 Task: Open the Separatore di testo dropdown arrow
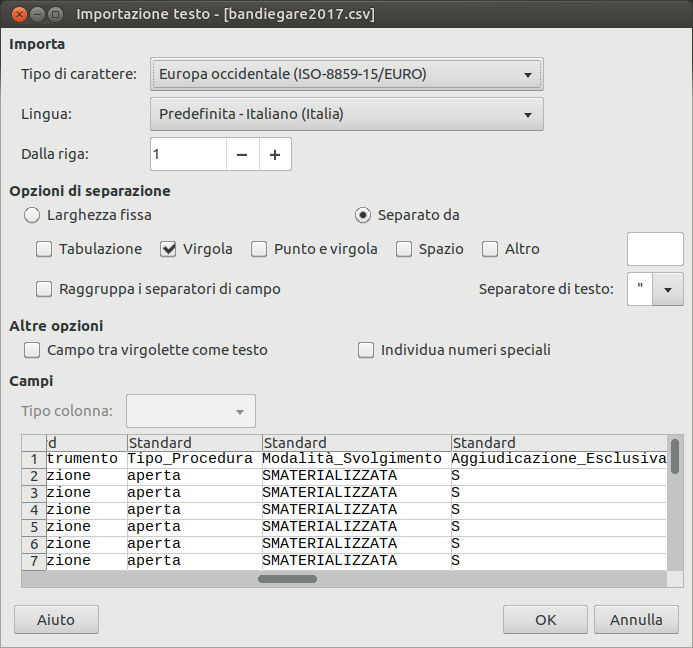(668, 289)
